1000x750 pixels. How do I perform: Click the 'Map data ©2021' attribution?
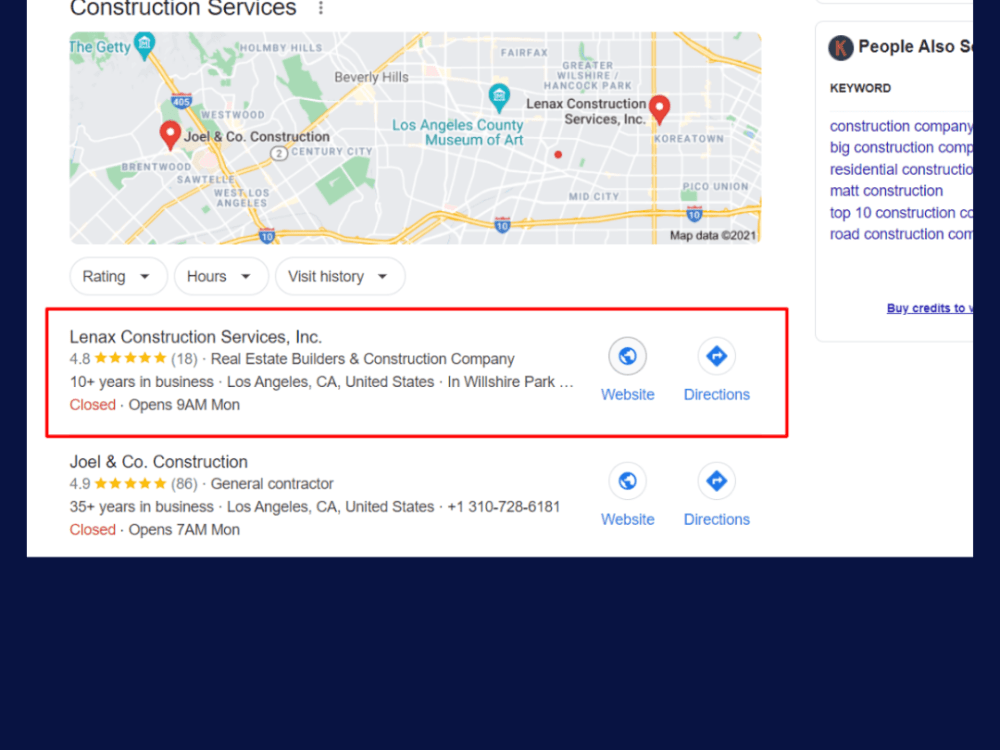(713, 235)
